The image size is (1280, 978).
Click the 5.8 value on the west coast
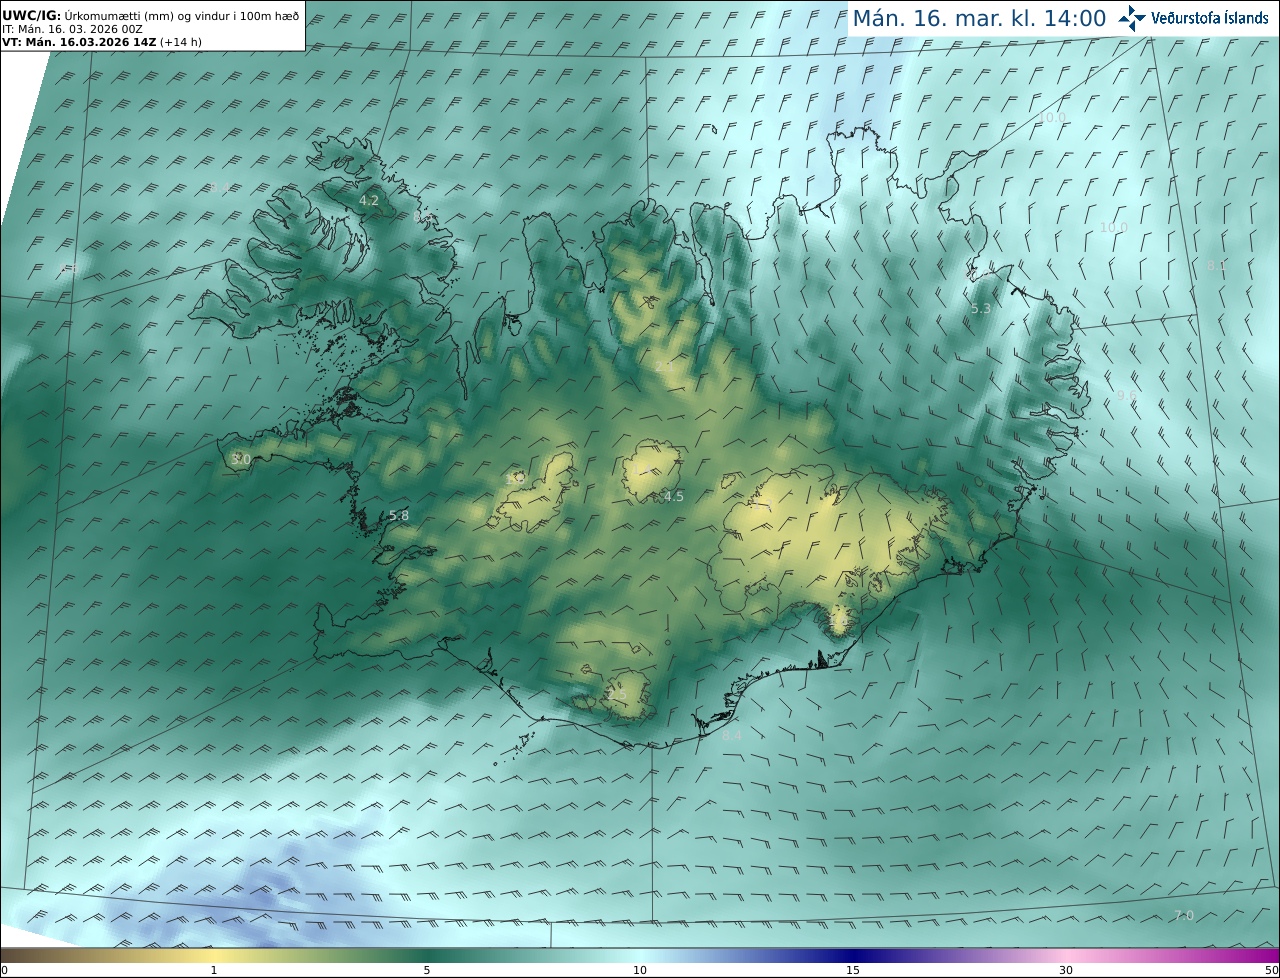point(399,516)
